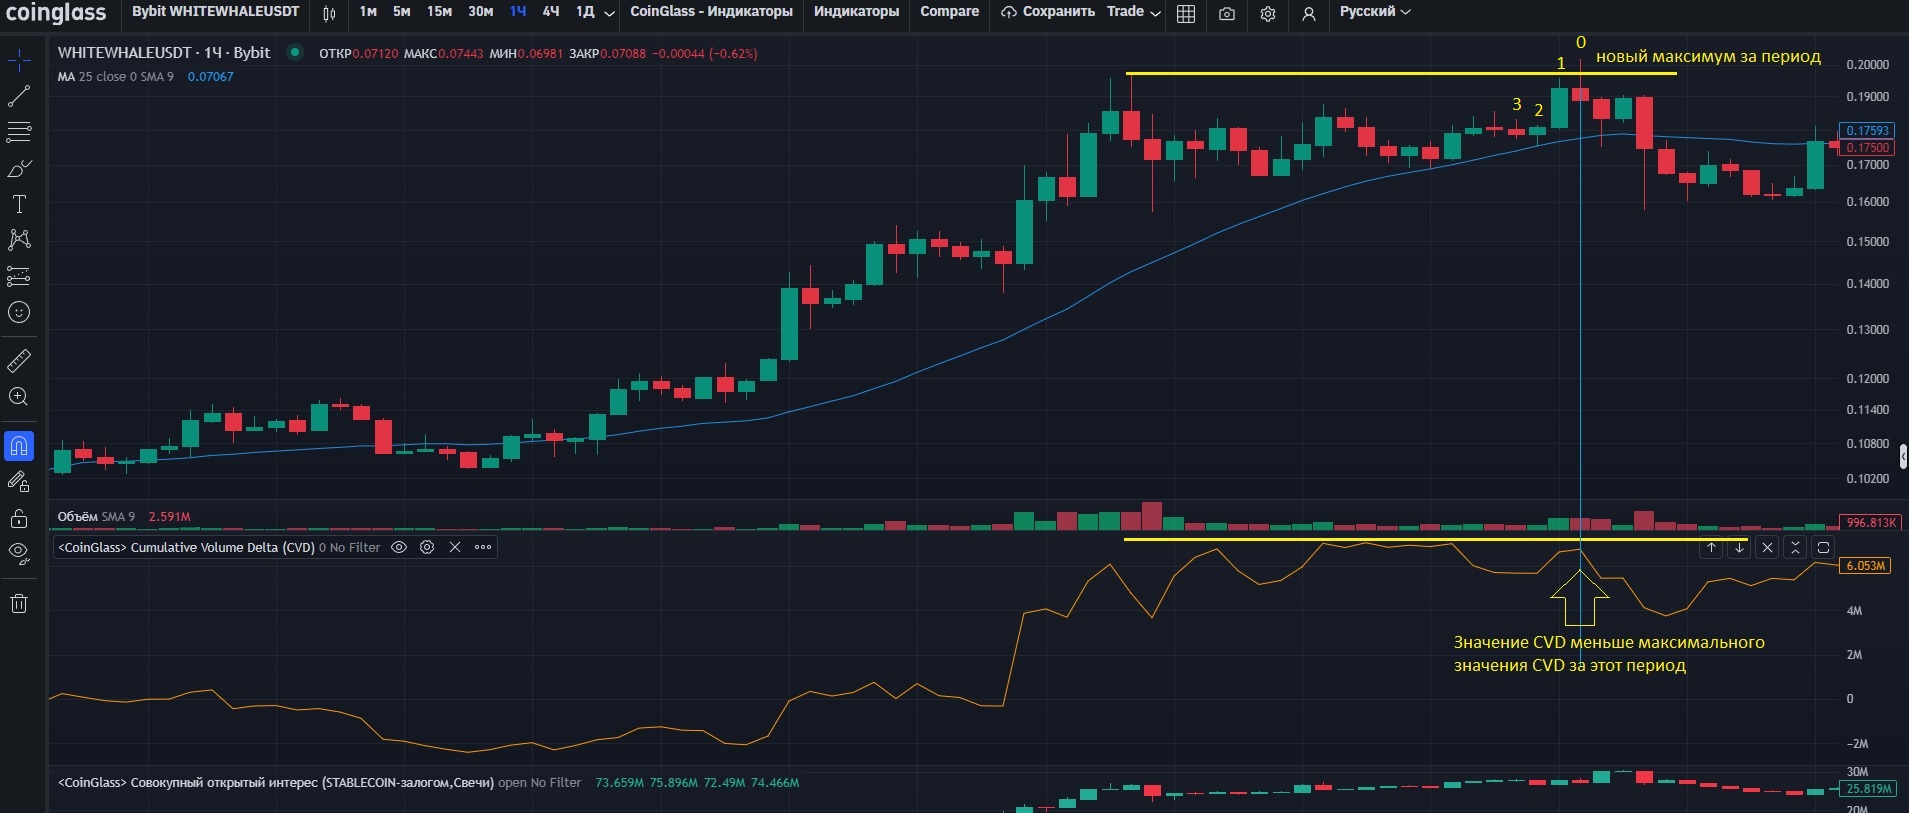Open the Индикаторы menu
Image resolution: width=1909 pixels, height=813 pixels.
856,12
